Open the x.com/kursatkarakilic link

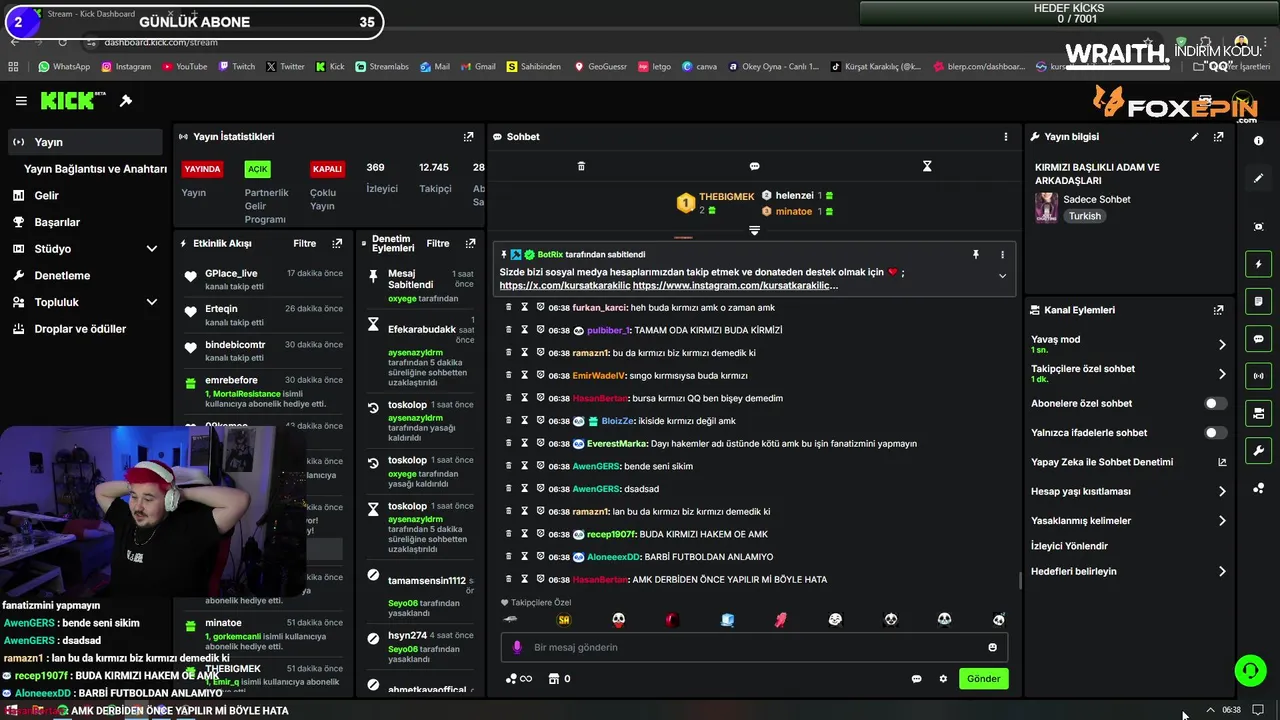pyautogui.click(x=565, y=286)
